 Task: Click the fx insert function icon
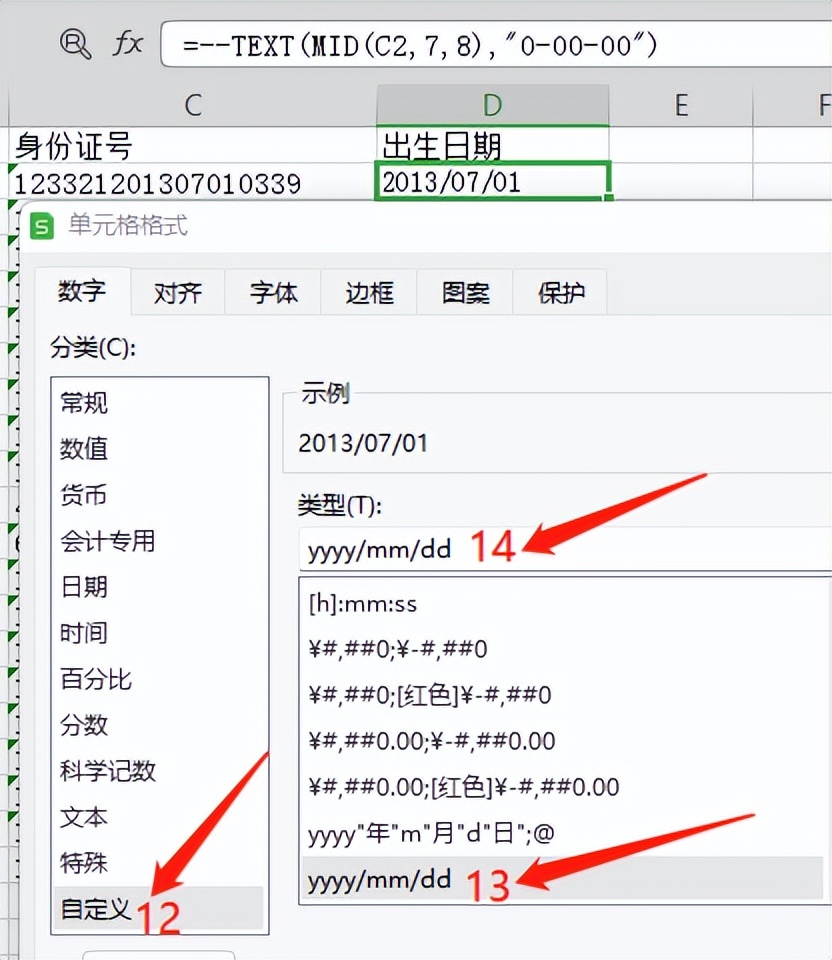(x=128, y=44)
